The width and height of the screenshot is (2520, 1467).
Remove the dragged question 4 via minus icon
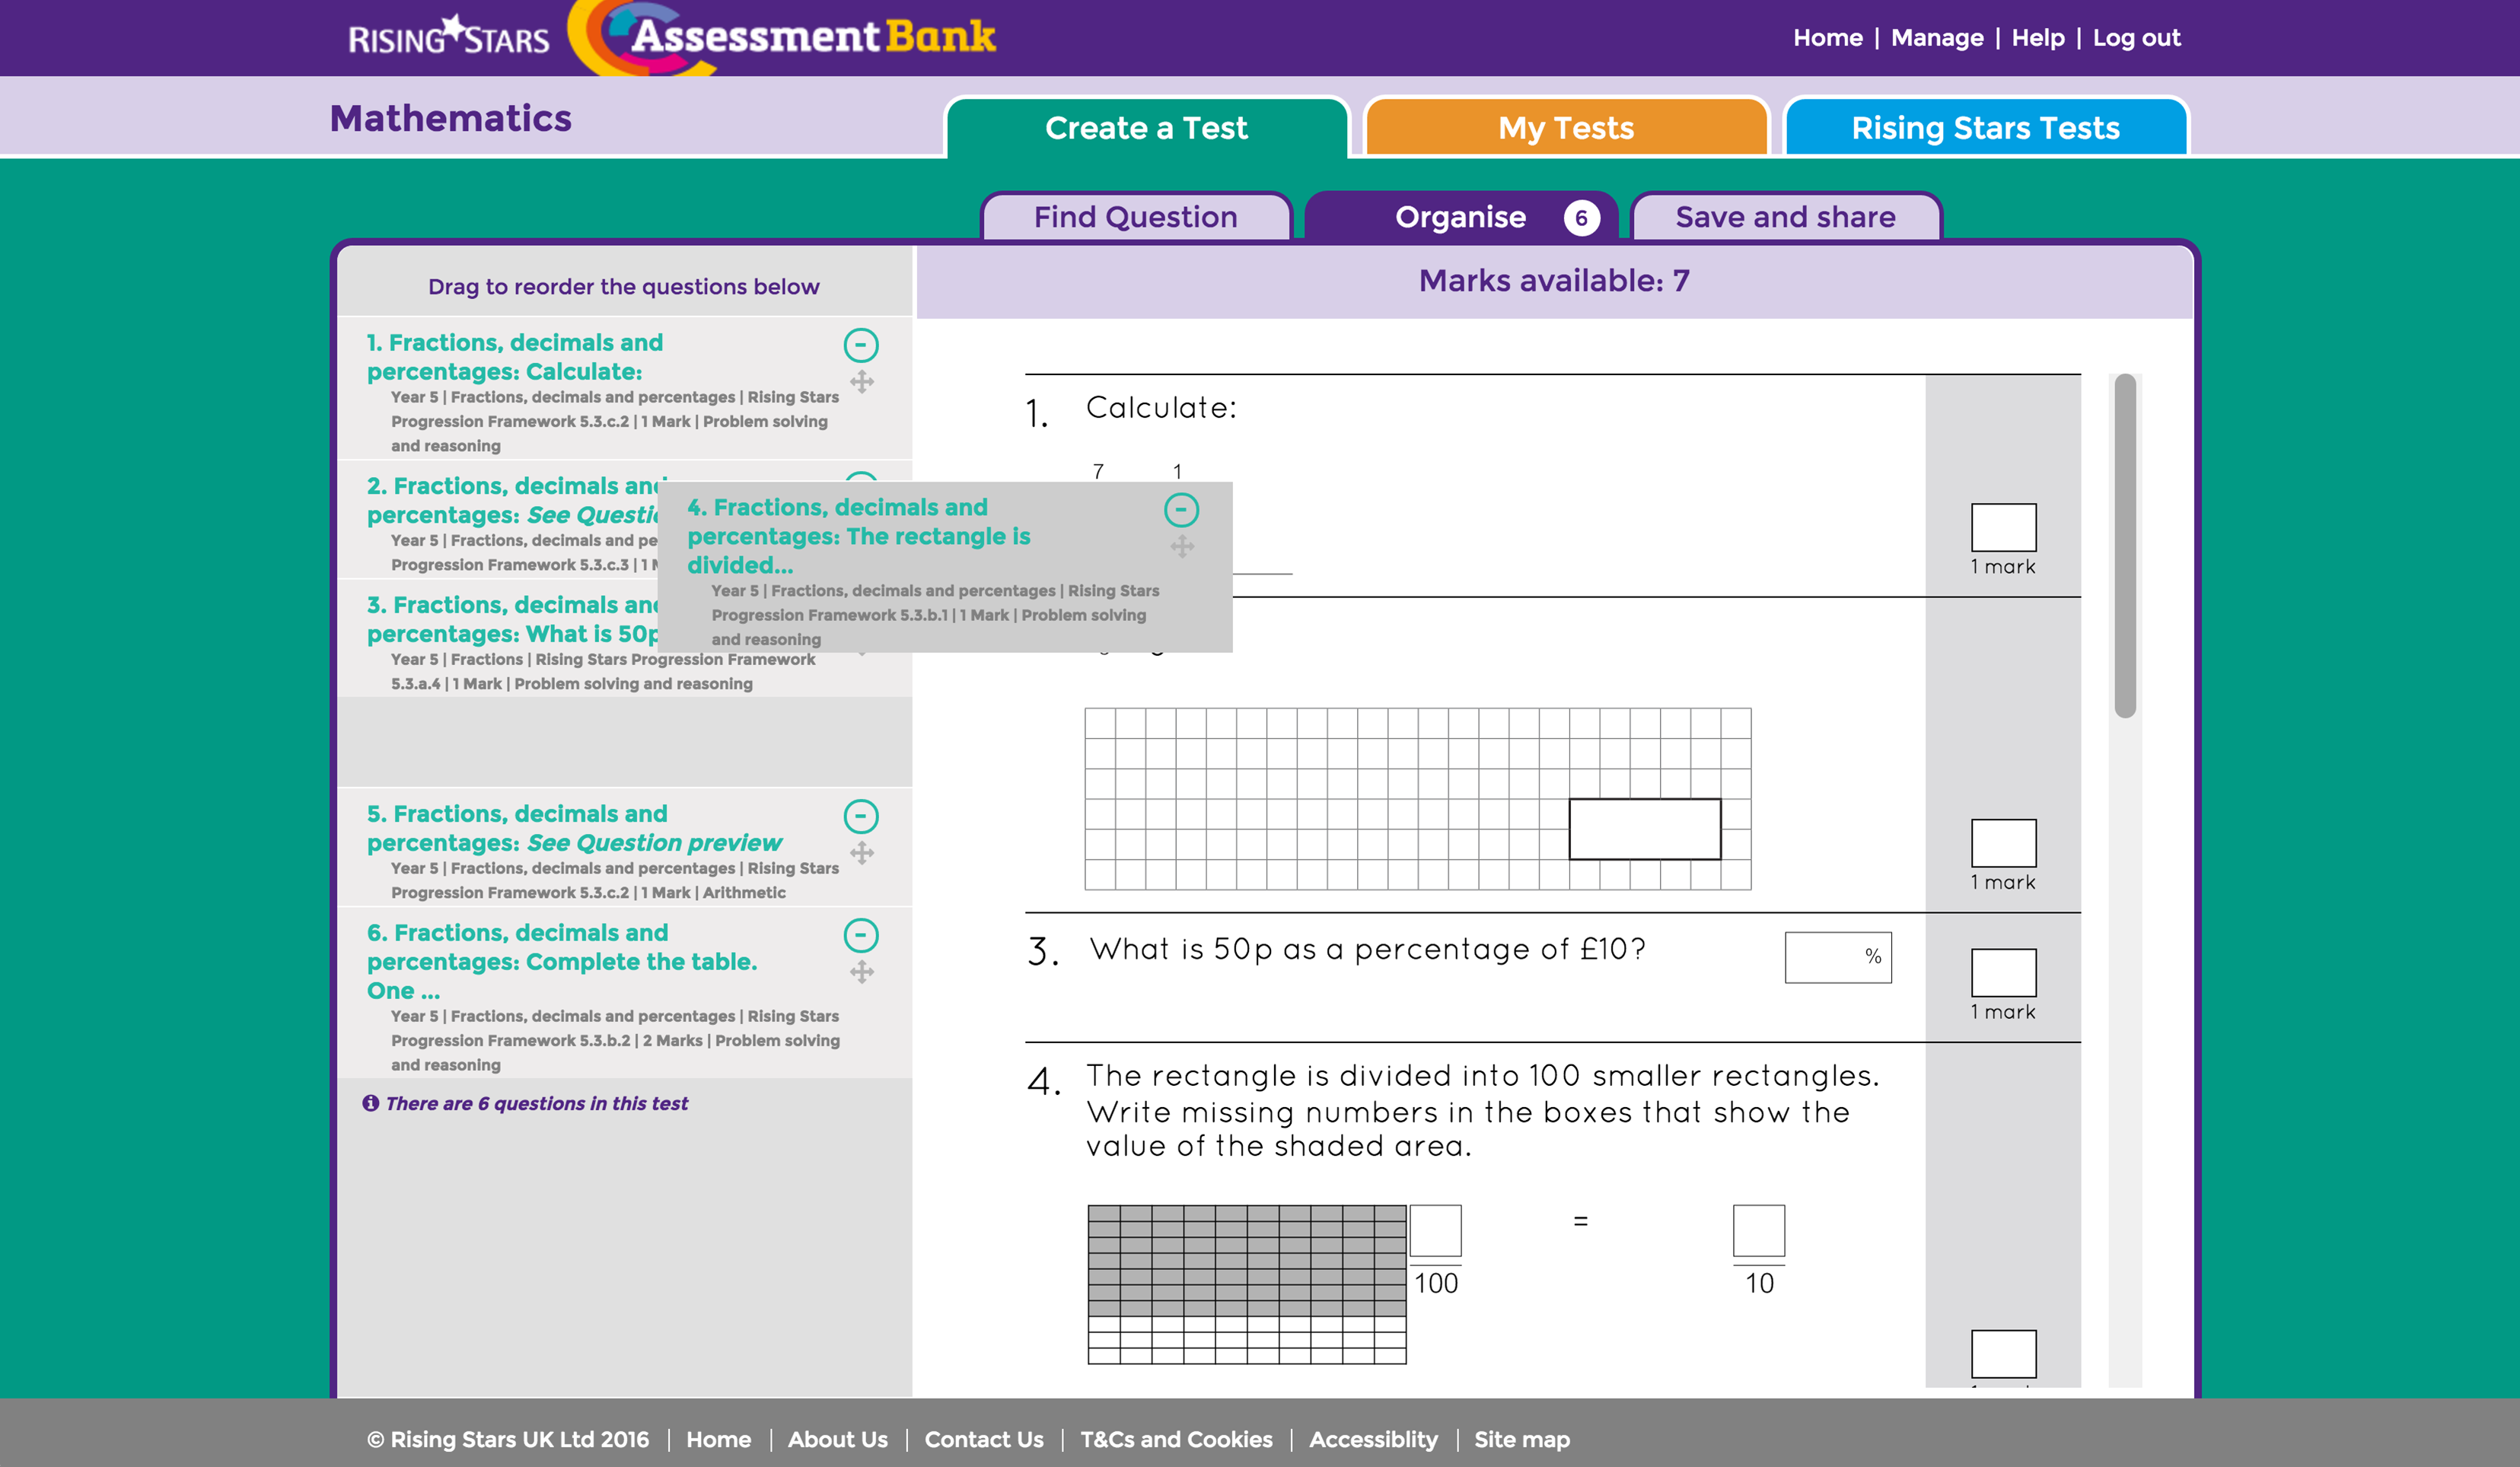click(1181, 510)
